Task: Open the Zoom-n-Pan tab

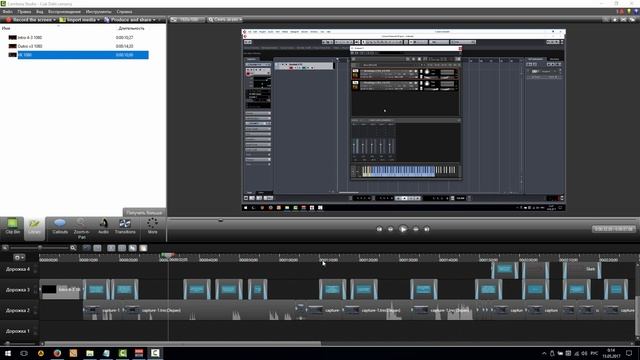Action: click(x=81, y=228)
